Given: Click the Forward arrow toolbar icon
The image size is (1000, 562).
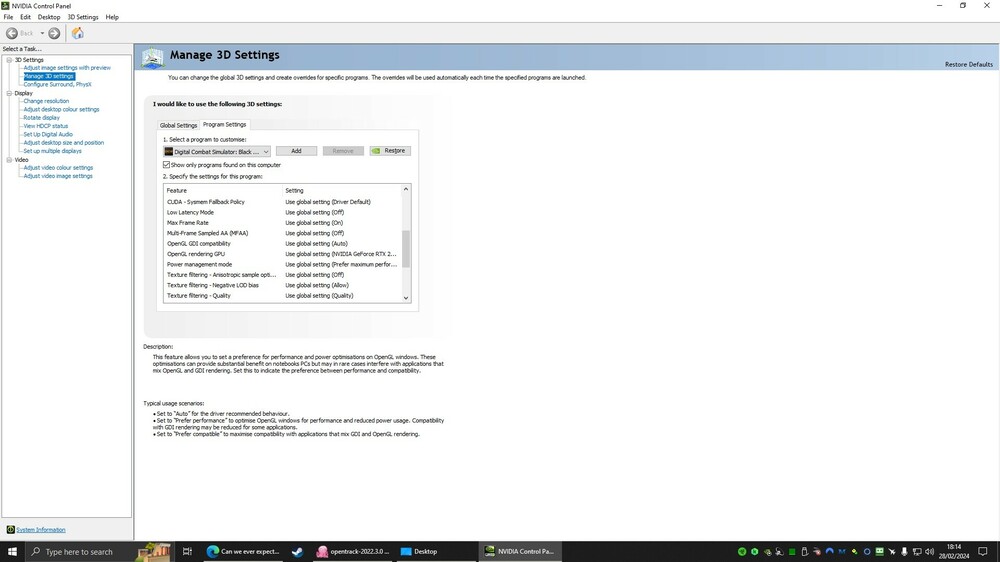Looking at the screenshot, I should tap(54, 33).
